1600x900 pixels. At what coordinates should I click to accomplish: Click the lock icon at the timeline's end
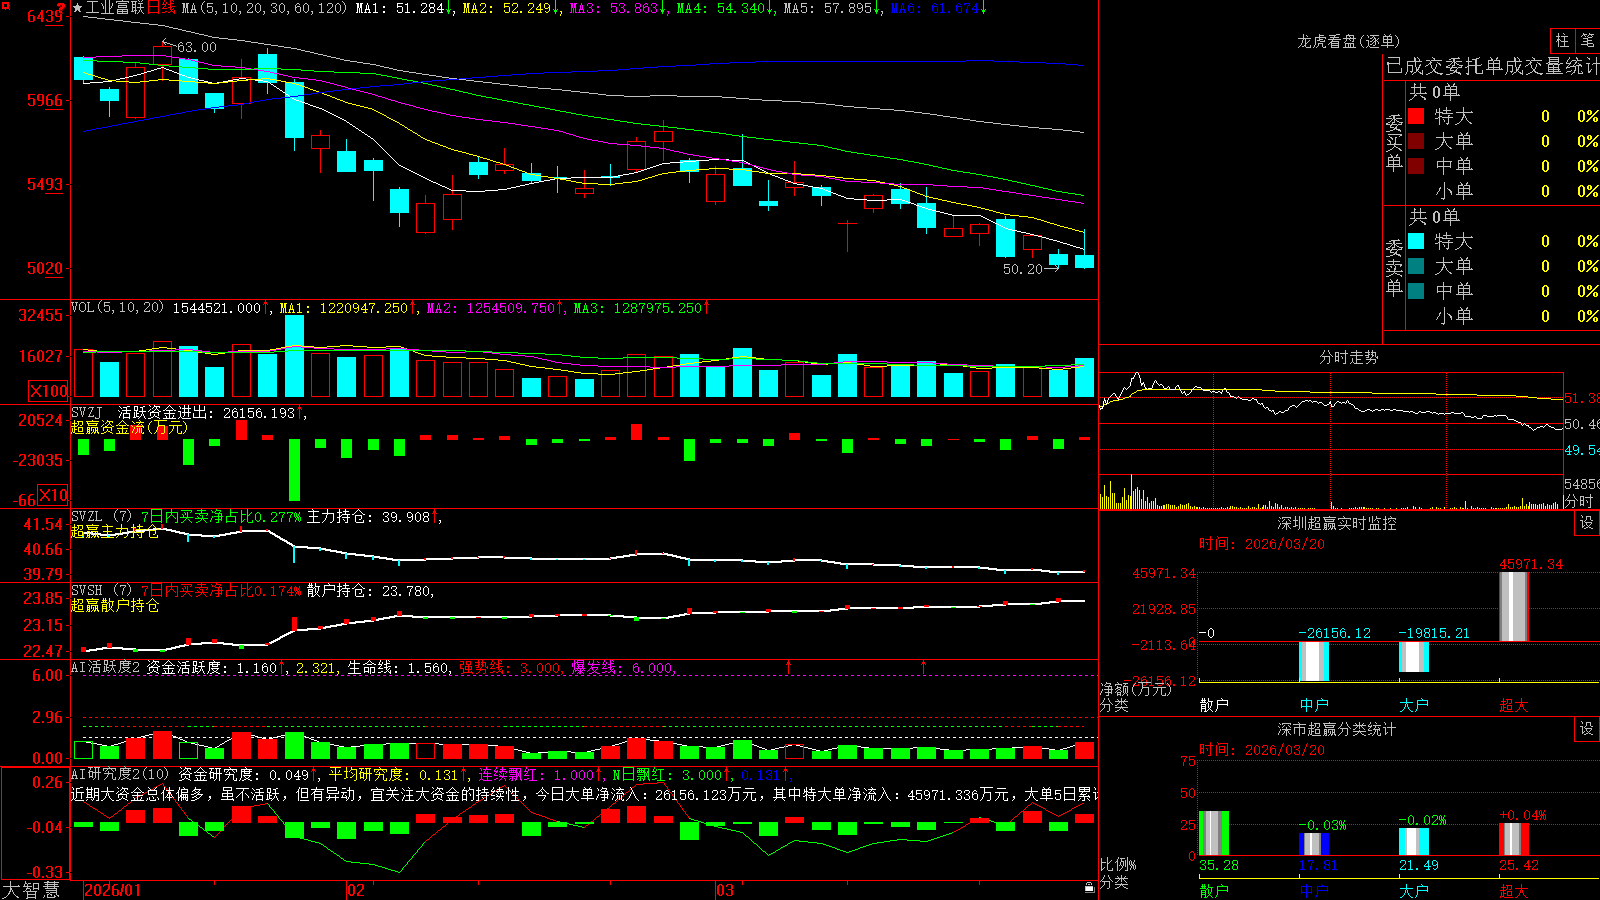click(1089, 888)
